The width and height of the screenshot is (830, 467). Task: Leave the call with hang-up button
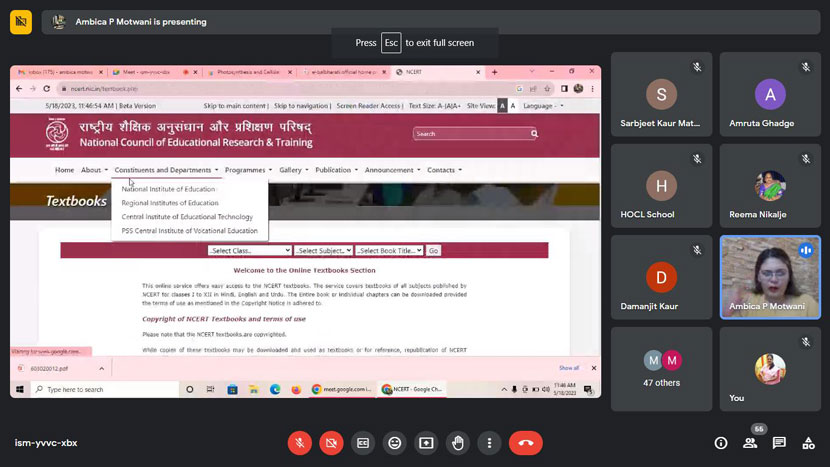pos(526,443)
